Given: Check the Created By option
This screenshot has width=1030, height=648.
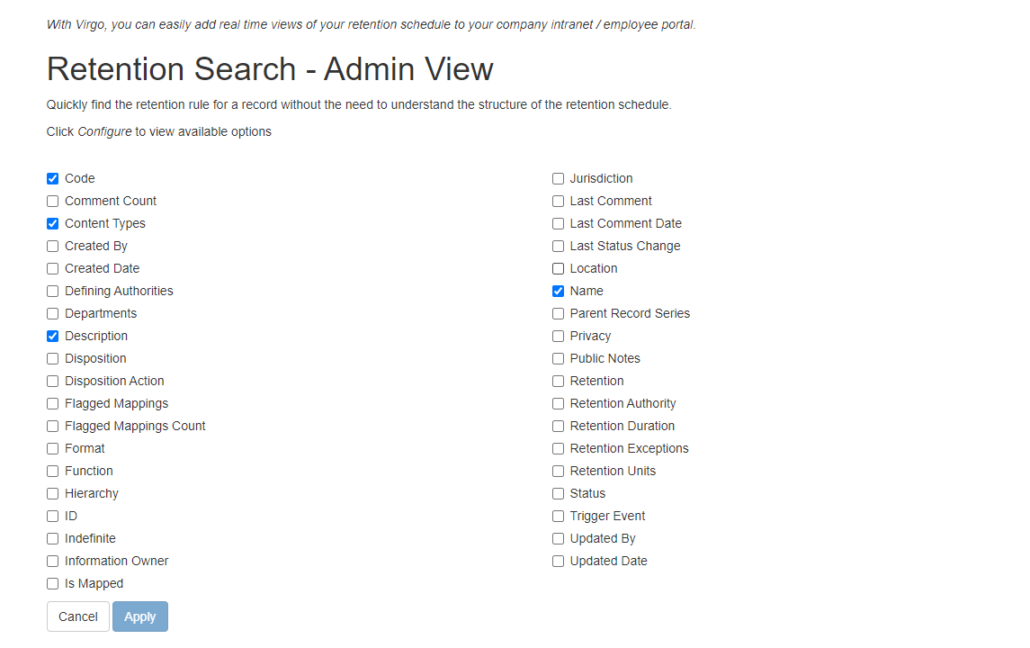Looking at the screenshot, I should tap(52, 245).
